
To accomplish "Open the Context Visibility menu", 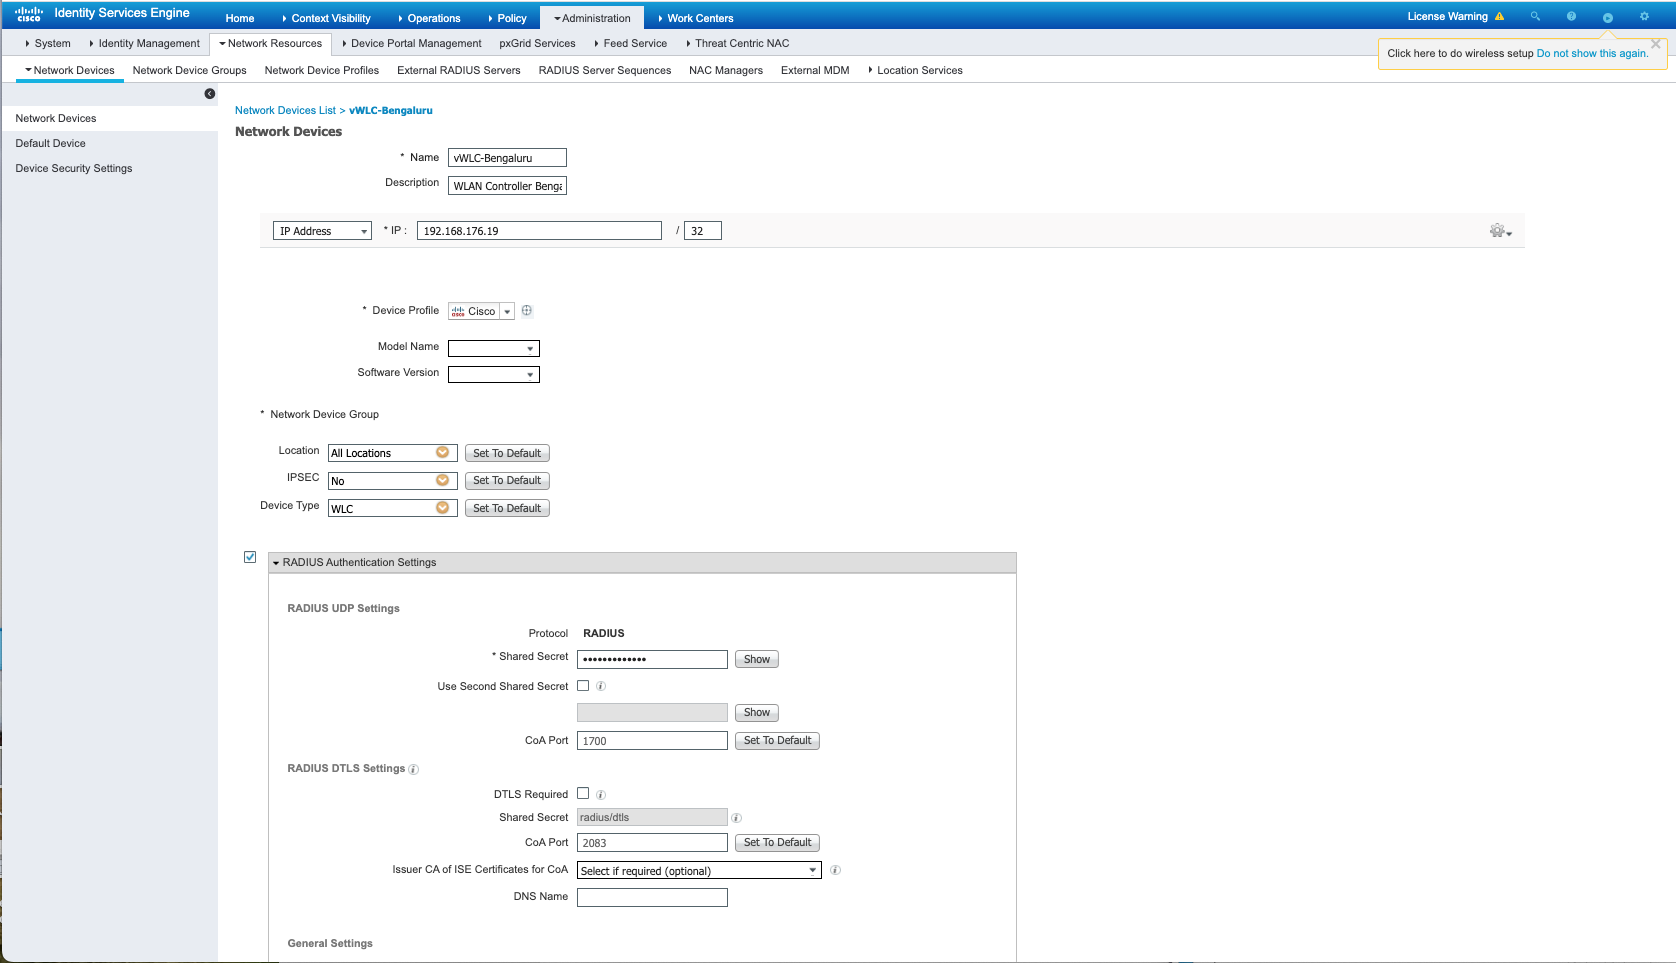I will tap(326, 18).
